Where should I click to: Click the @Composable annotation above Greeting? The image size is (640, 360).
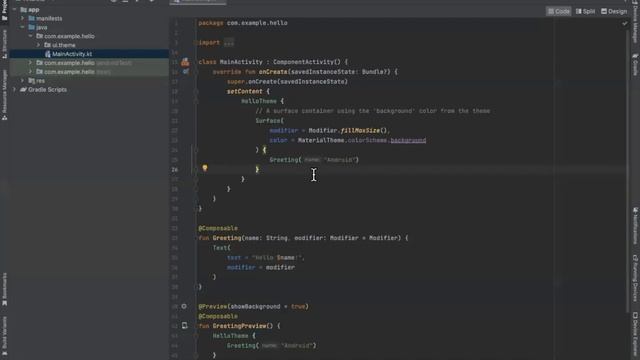point(218,228)
